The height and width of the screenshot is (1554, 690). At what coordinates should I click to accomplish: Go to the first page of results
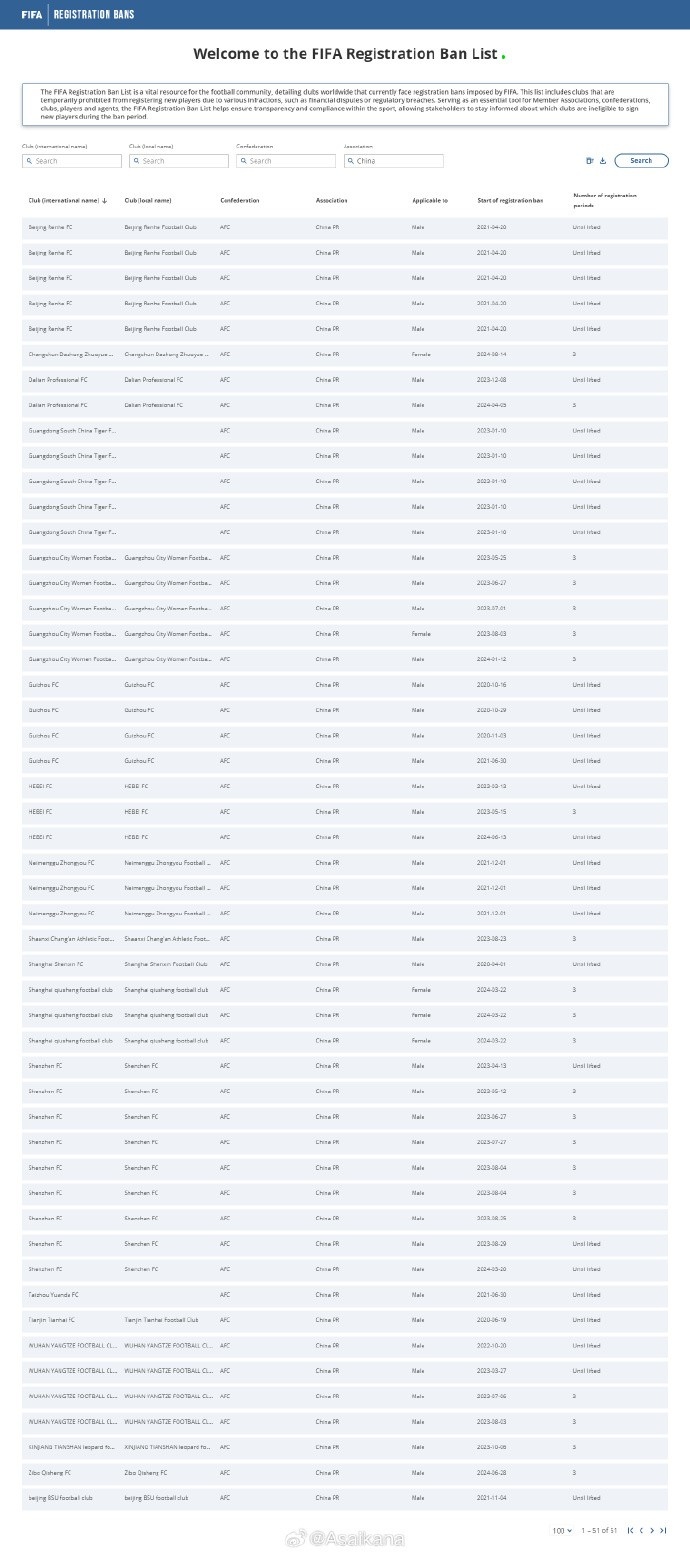click(630, 1530)
